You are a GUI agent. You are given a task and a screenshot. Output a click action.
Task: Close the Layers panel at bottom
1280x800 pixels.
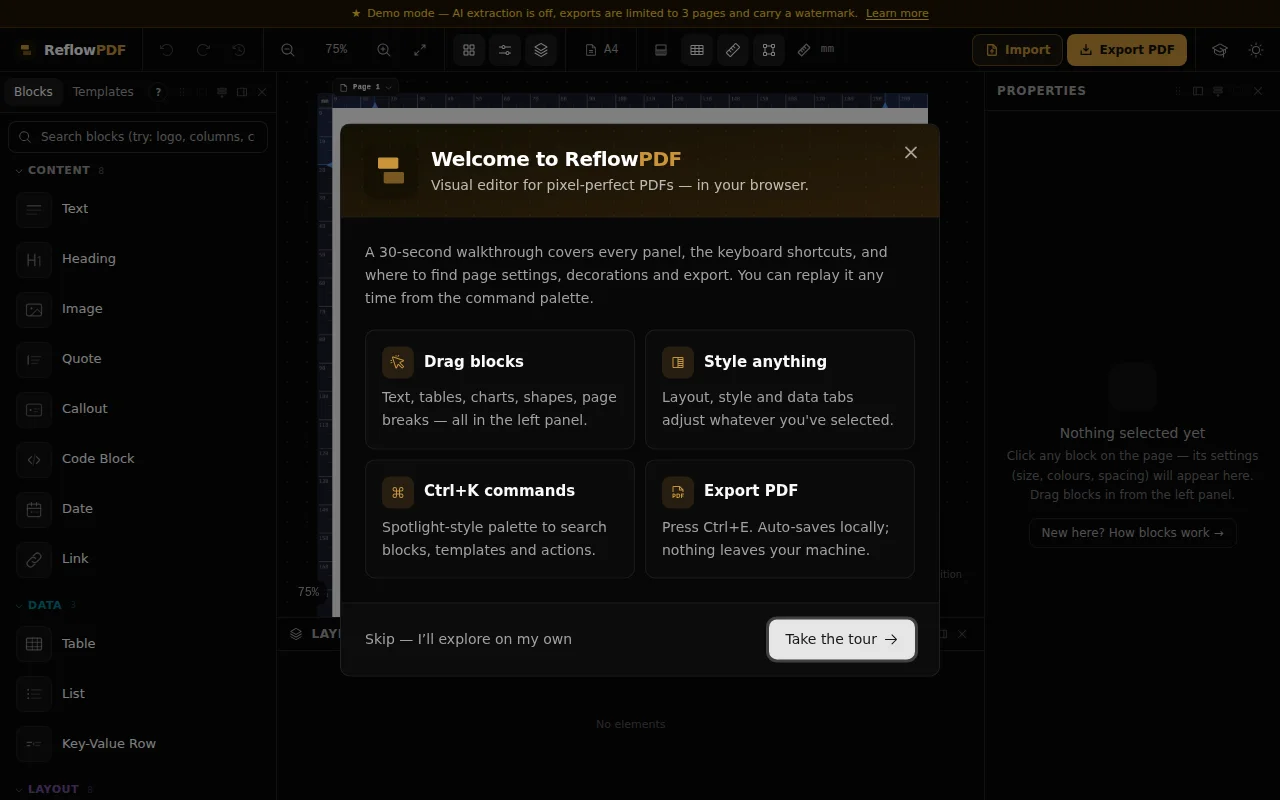[962, 634]
